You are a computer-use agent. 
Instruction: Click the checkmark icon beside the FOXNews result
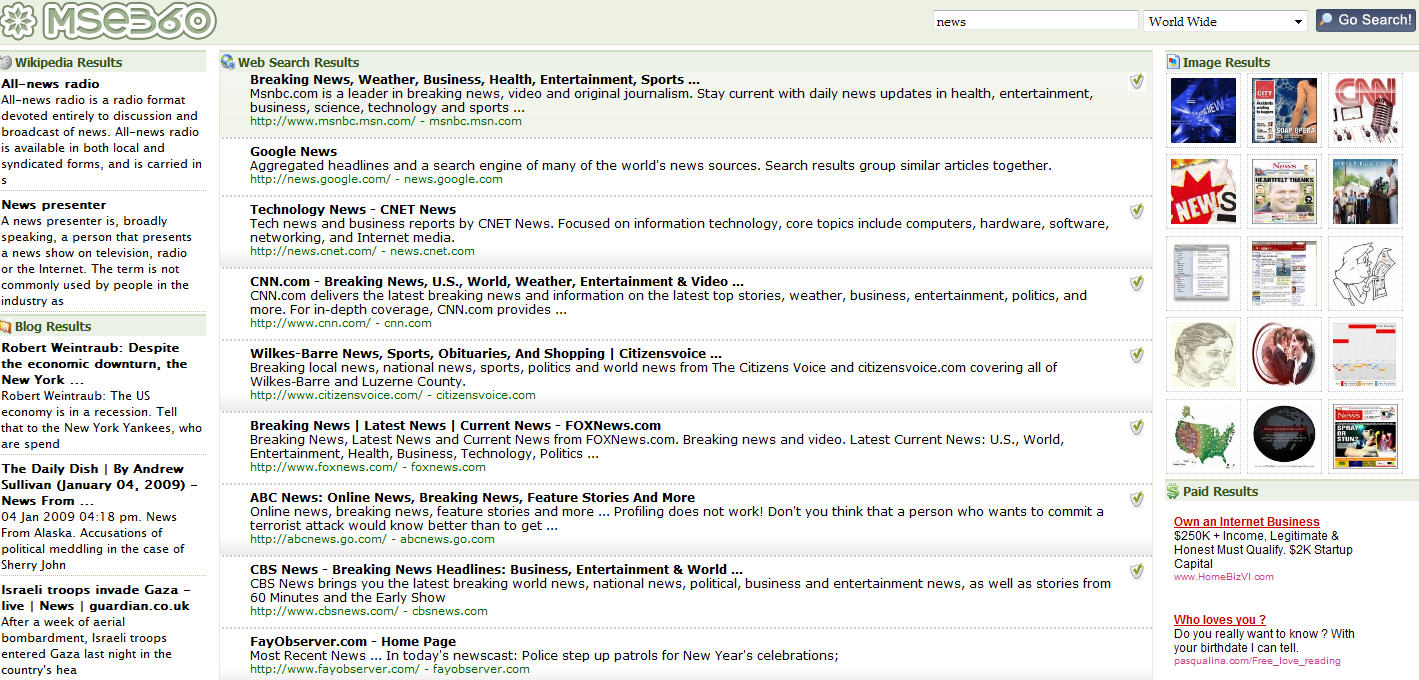[1136, 427]
